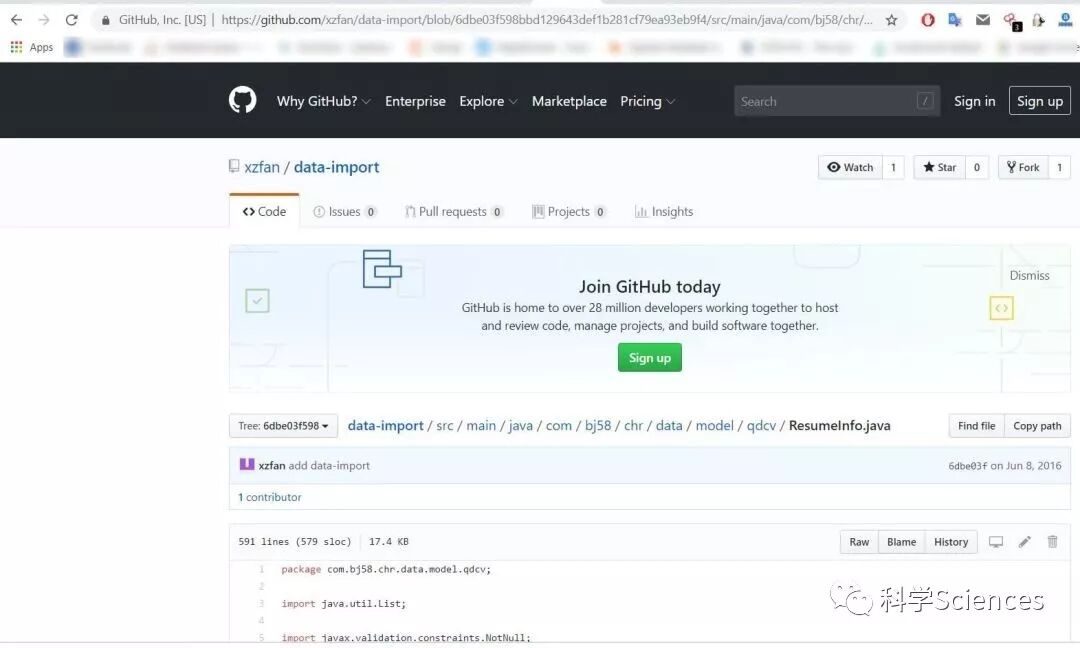1080x648 pixels.
Task: Open the data-import repository title link
Action: [x=336, y=167]
